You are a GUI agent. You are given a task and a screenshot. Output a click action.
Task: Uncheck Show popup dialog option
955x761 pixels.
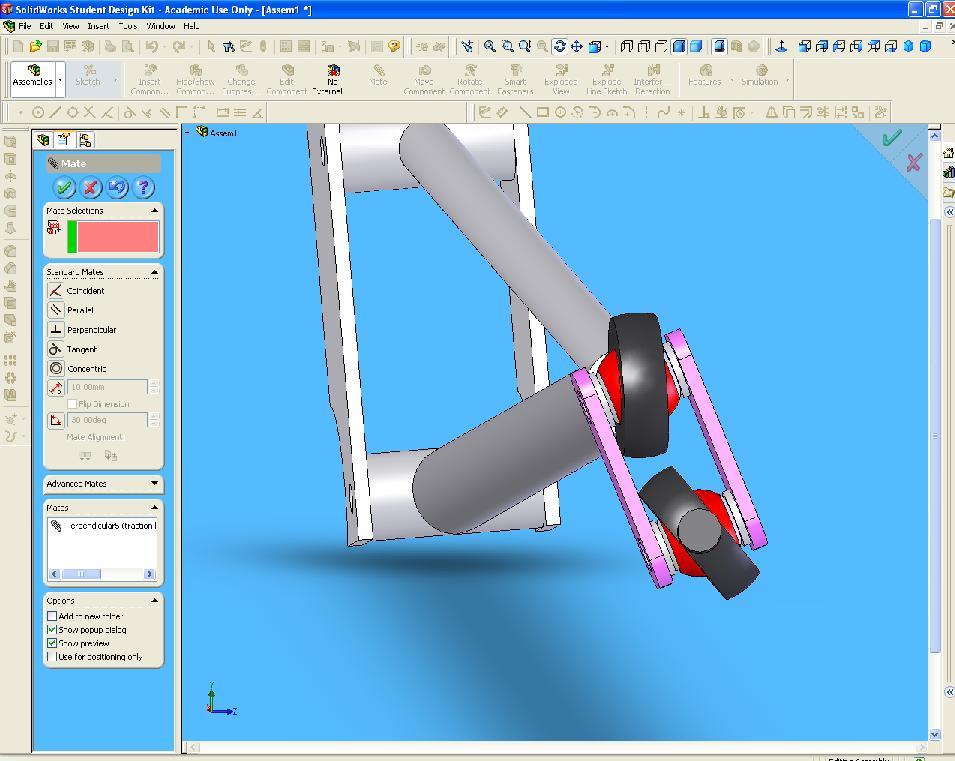coord(52,630)
